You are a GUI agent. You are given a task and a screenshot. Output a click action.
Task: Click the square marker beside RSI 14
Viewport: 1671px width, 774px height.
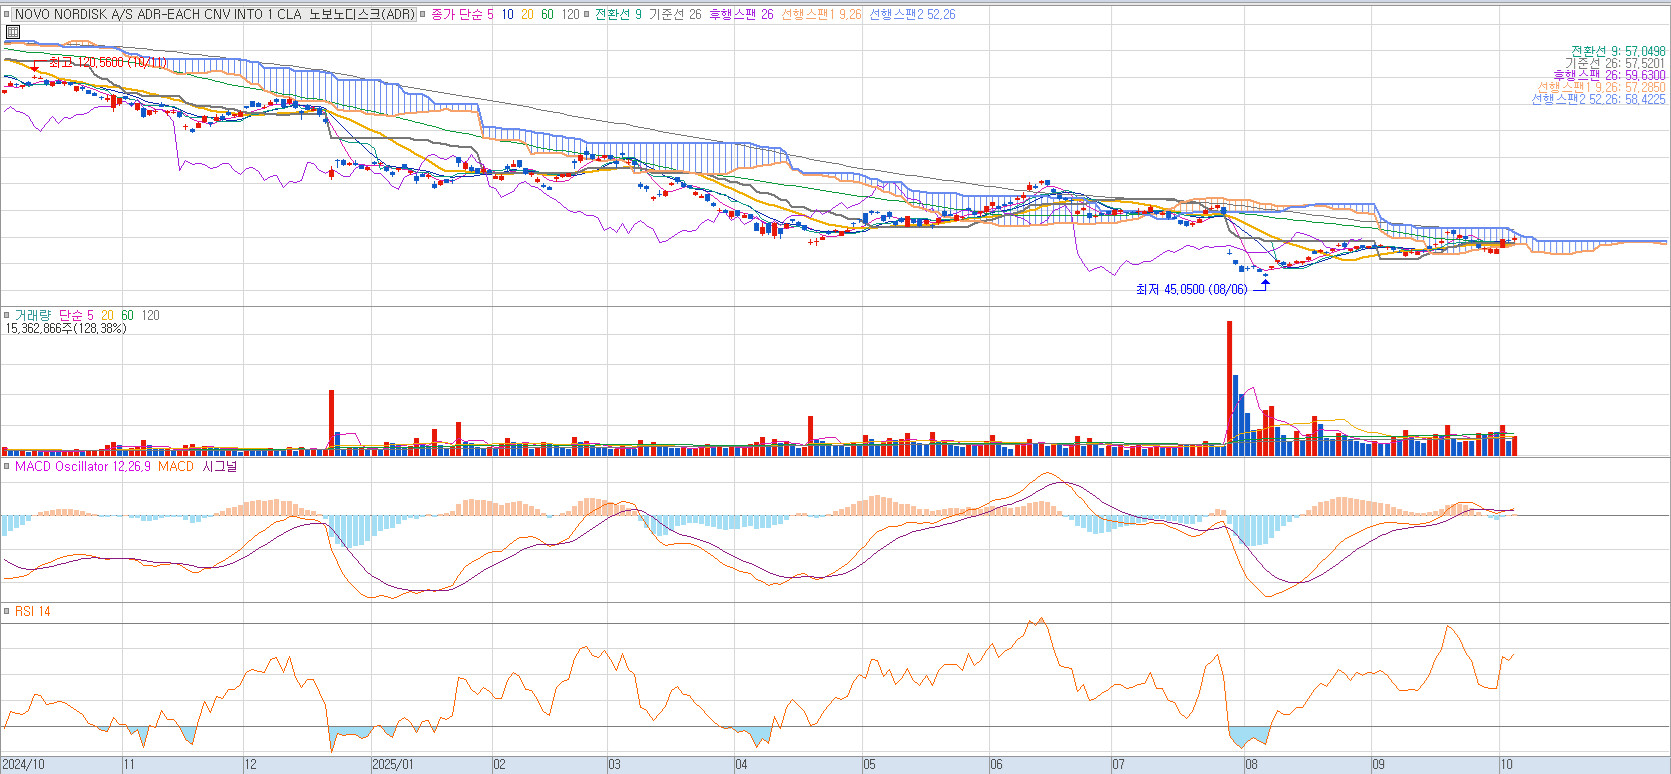click(x=7, y=611)
